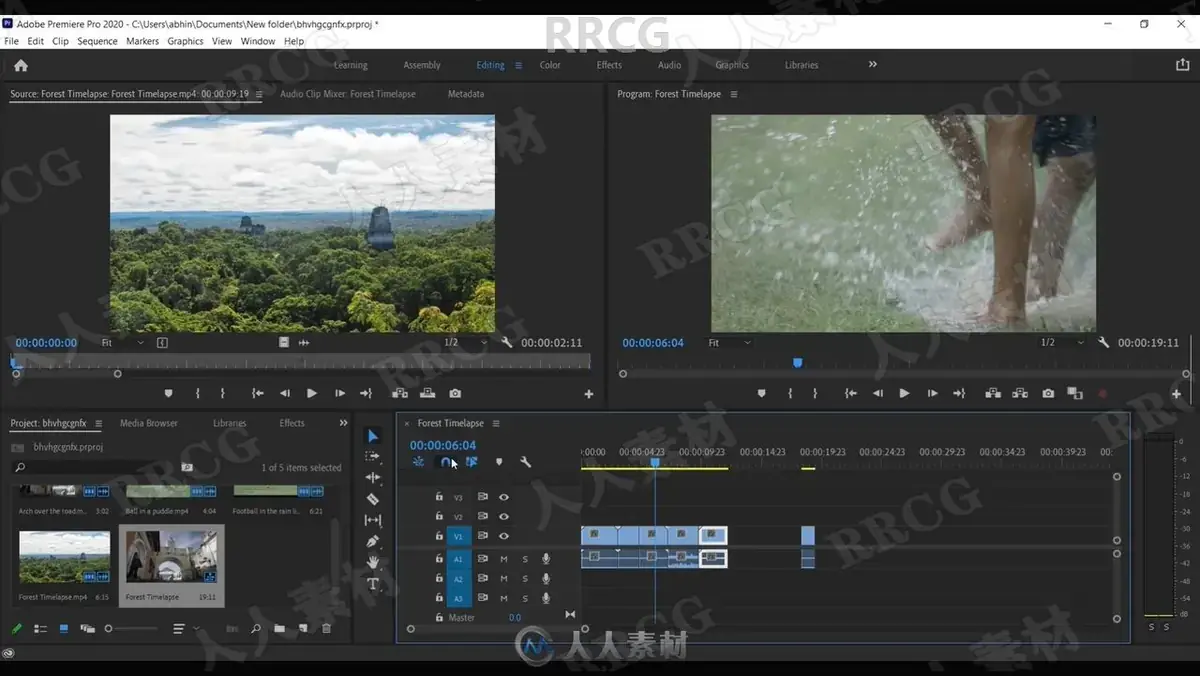Toggle V1 track targeting

coord(459,537)
